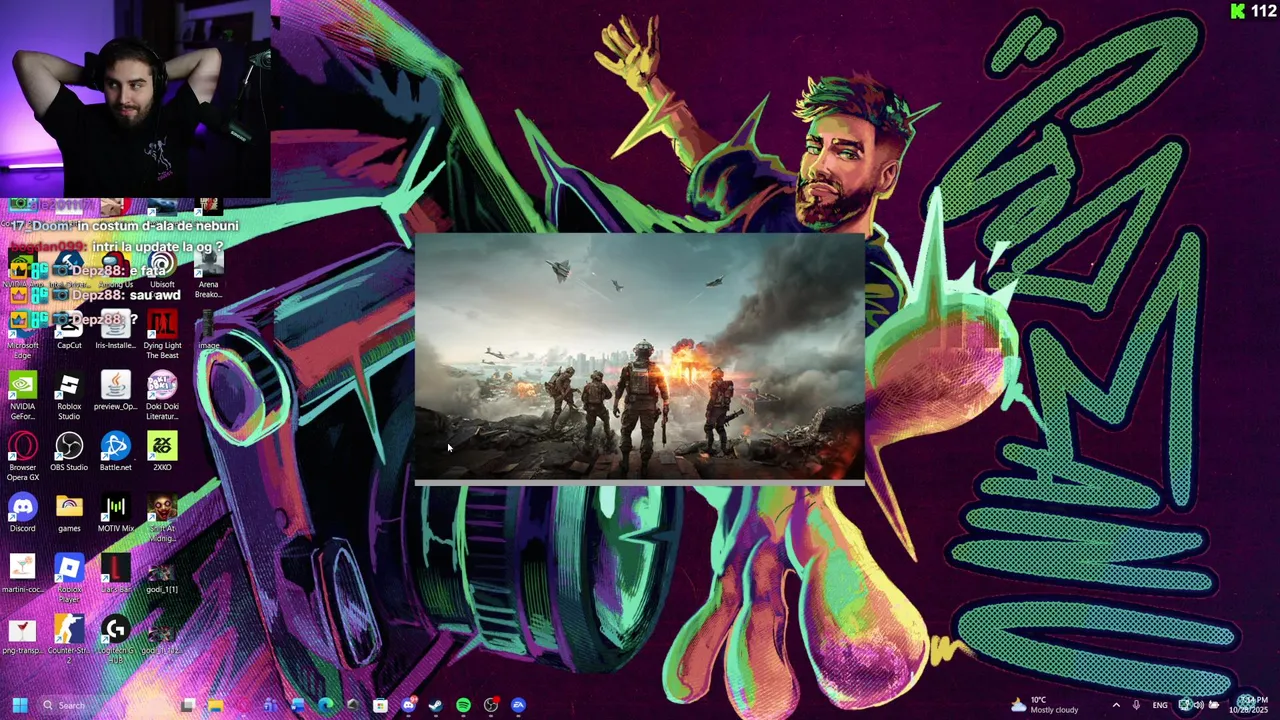The height and width of the screenshot is (720, 1280).
Task: Open the Counter-Strike 2 desktop shortcut
Action: pyautogui.click(x=69, y=640)
